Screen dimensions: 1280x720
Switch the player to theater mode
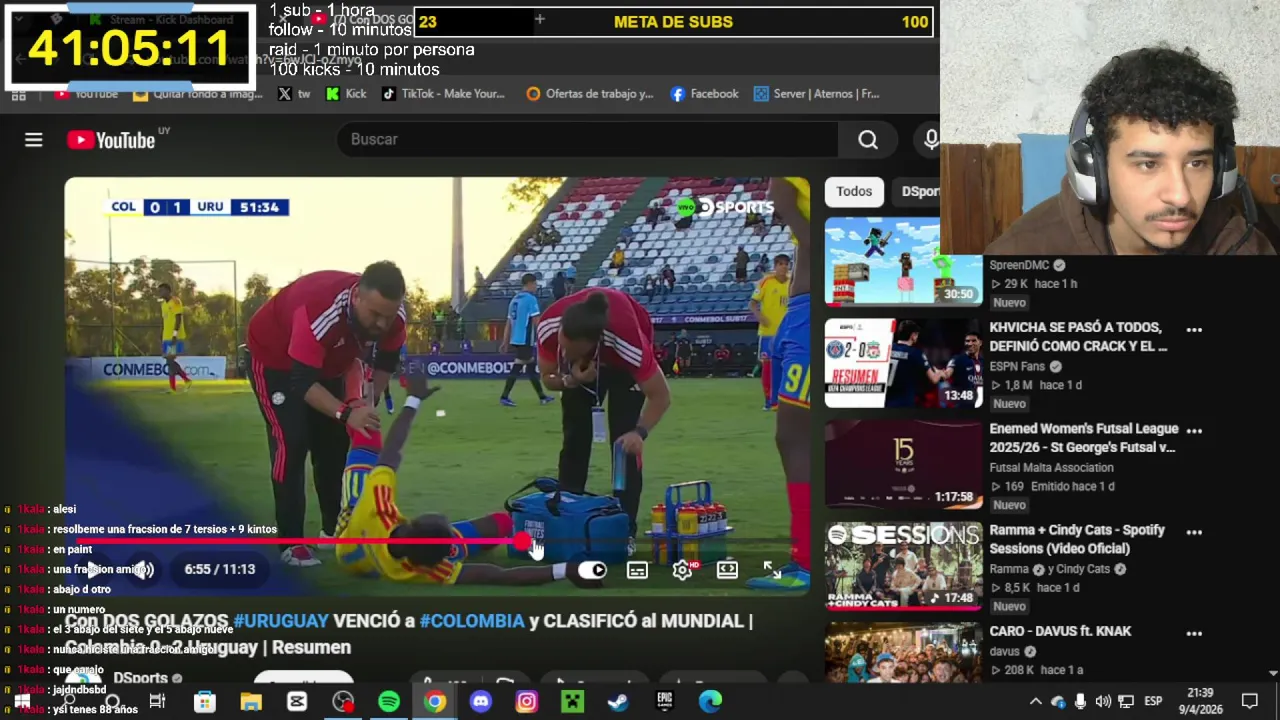click(727, 570)
